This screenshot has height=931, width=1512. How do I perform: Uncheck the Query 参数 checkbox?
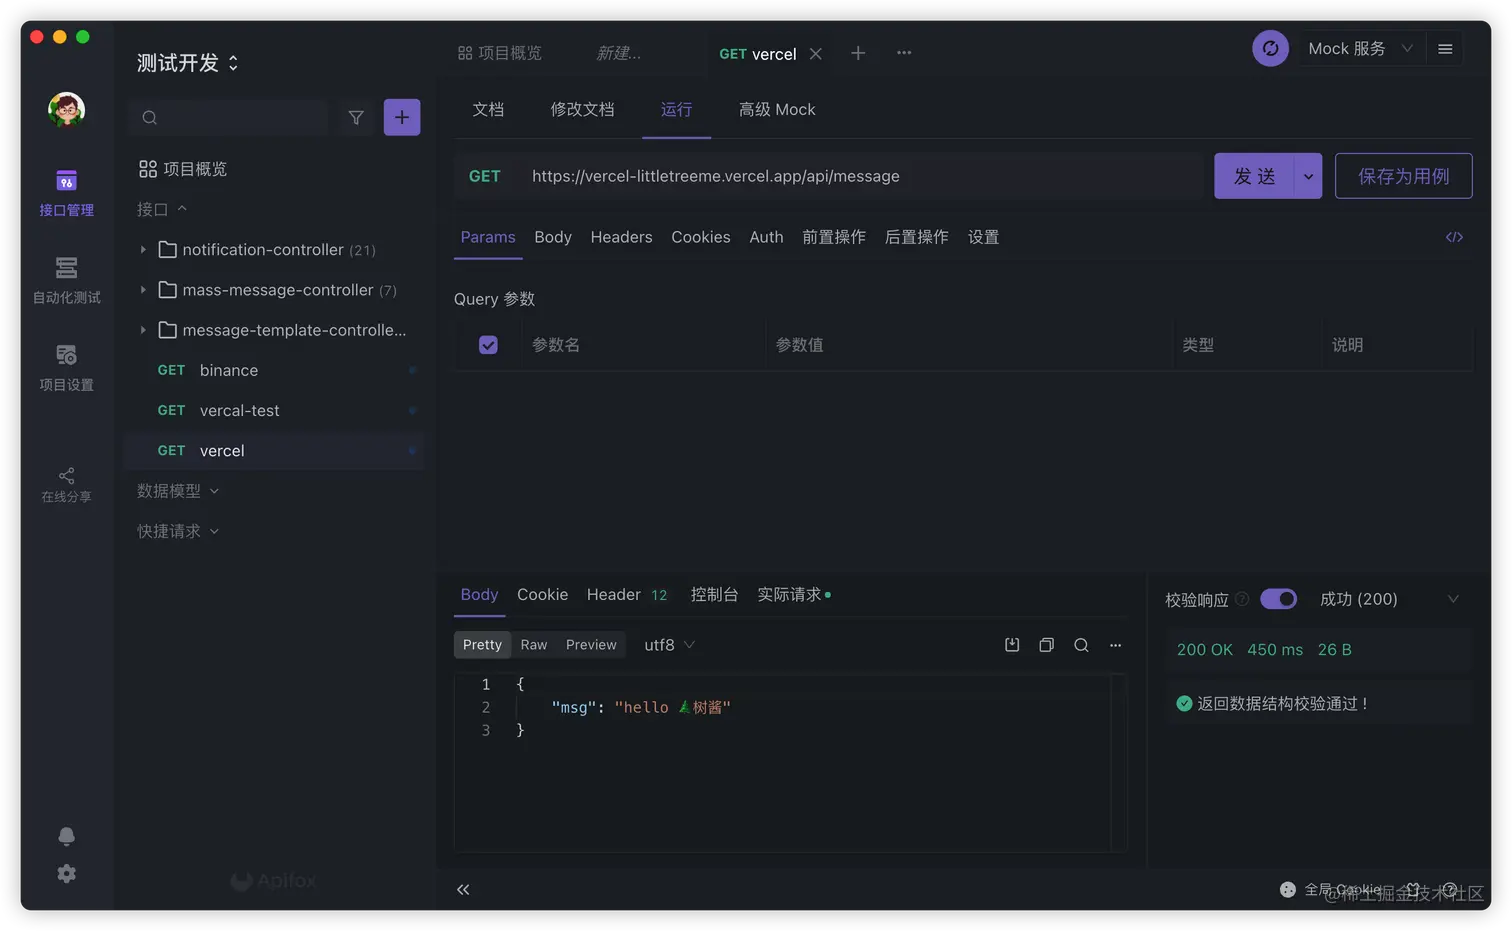click(x=488, y=344)
